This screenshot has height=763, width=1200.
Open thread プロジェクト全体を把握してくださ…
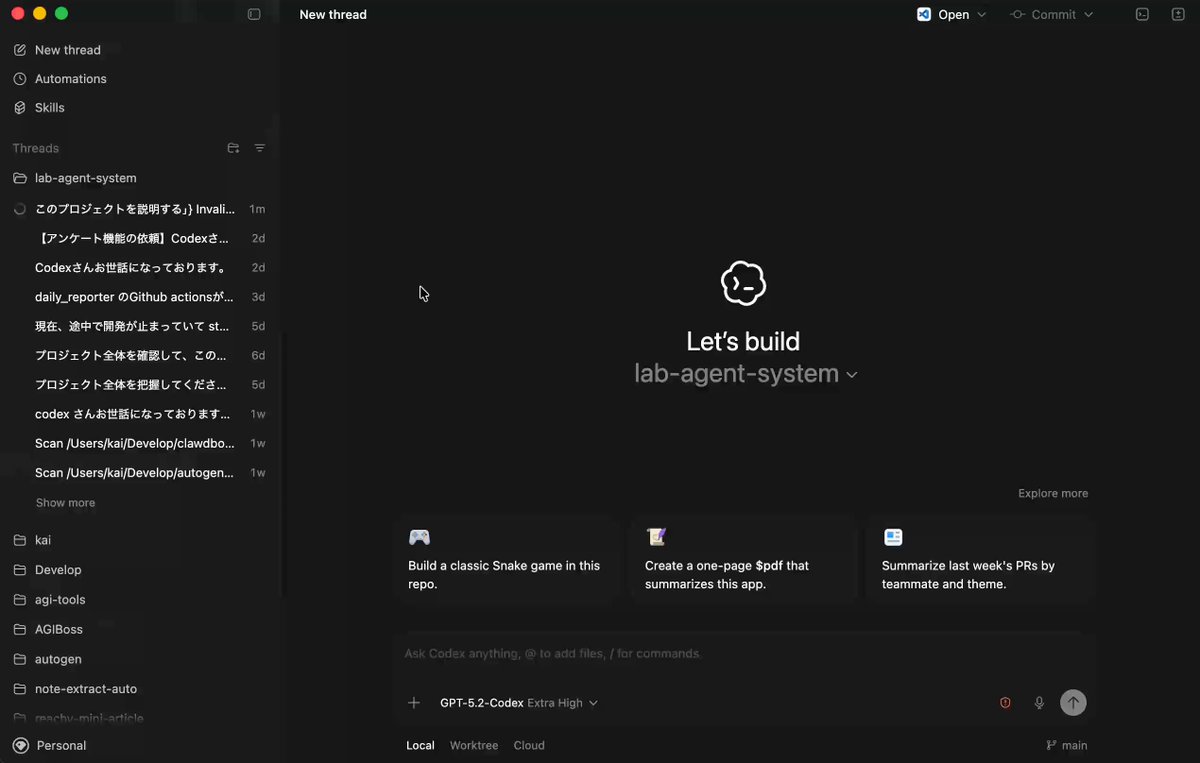click(140, 385)
